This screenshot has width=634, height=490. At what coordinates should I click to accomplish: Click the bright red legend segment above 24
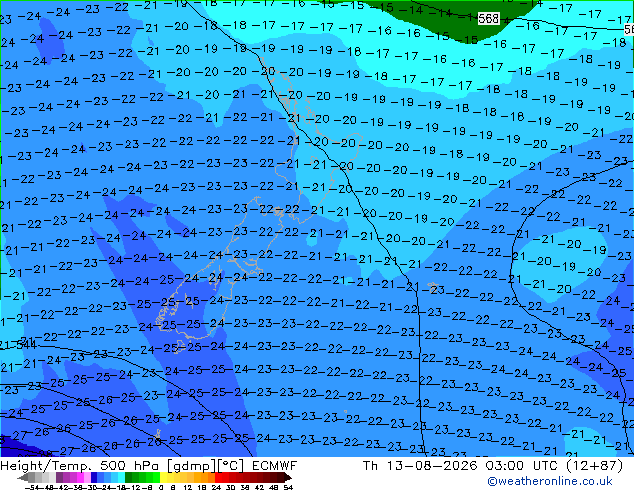click(x=218, y=477)
